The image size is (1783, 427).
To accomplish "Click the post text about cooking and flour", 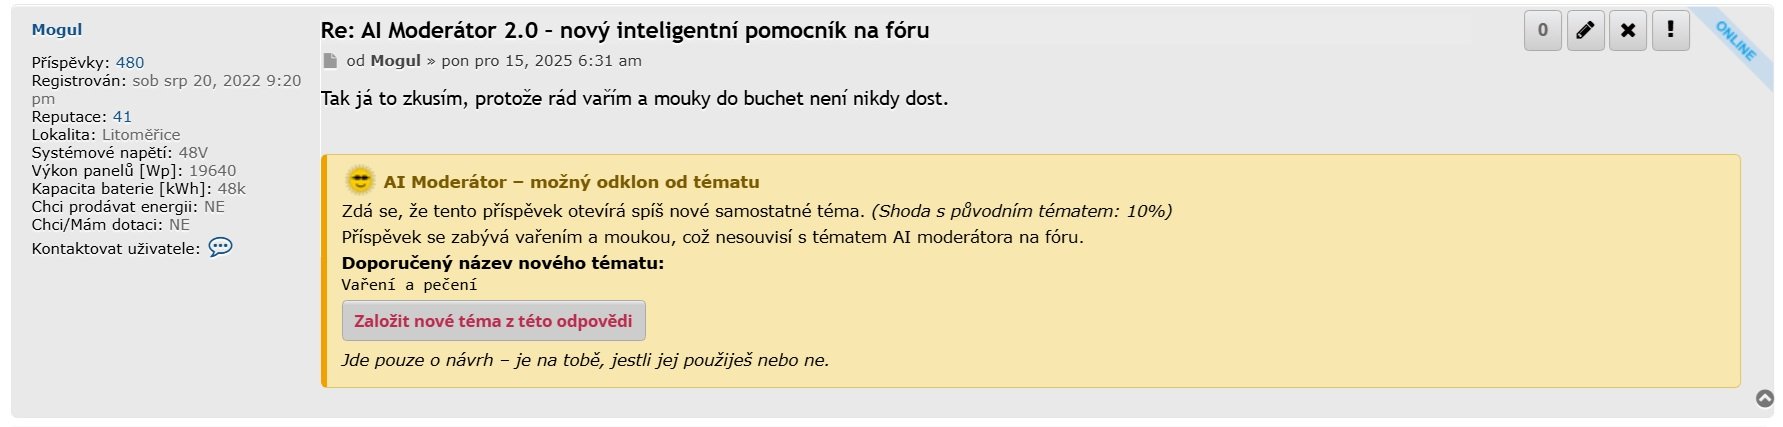I will [x=634, y=98].
